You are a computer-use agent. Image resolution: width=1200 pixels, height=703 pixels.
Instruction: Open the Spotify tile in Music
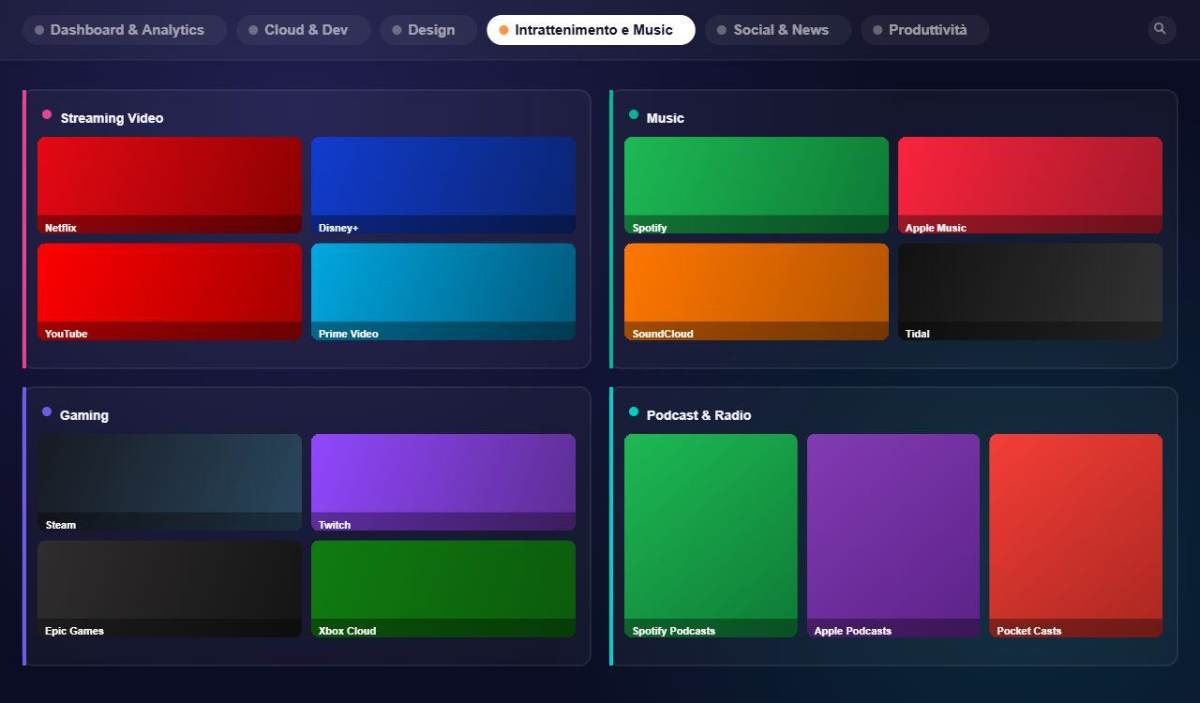pyautogui.click(x=756, y=185)
